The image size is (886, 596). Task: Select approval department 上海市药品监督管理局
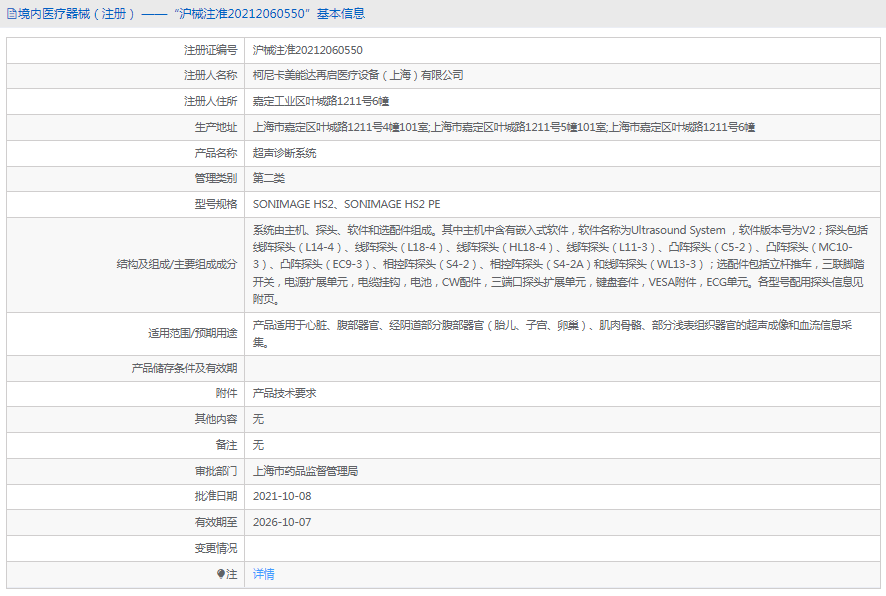tap(305, 471)
